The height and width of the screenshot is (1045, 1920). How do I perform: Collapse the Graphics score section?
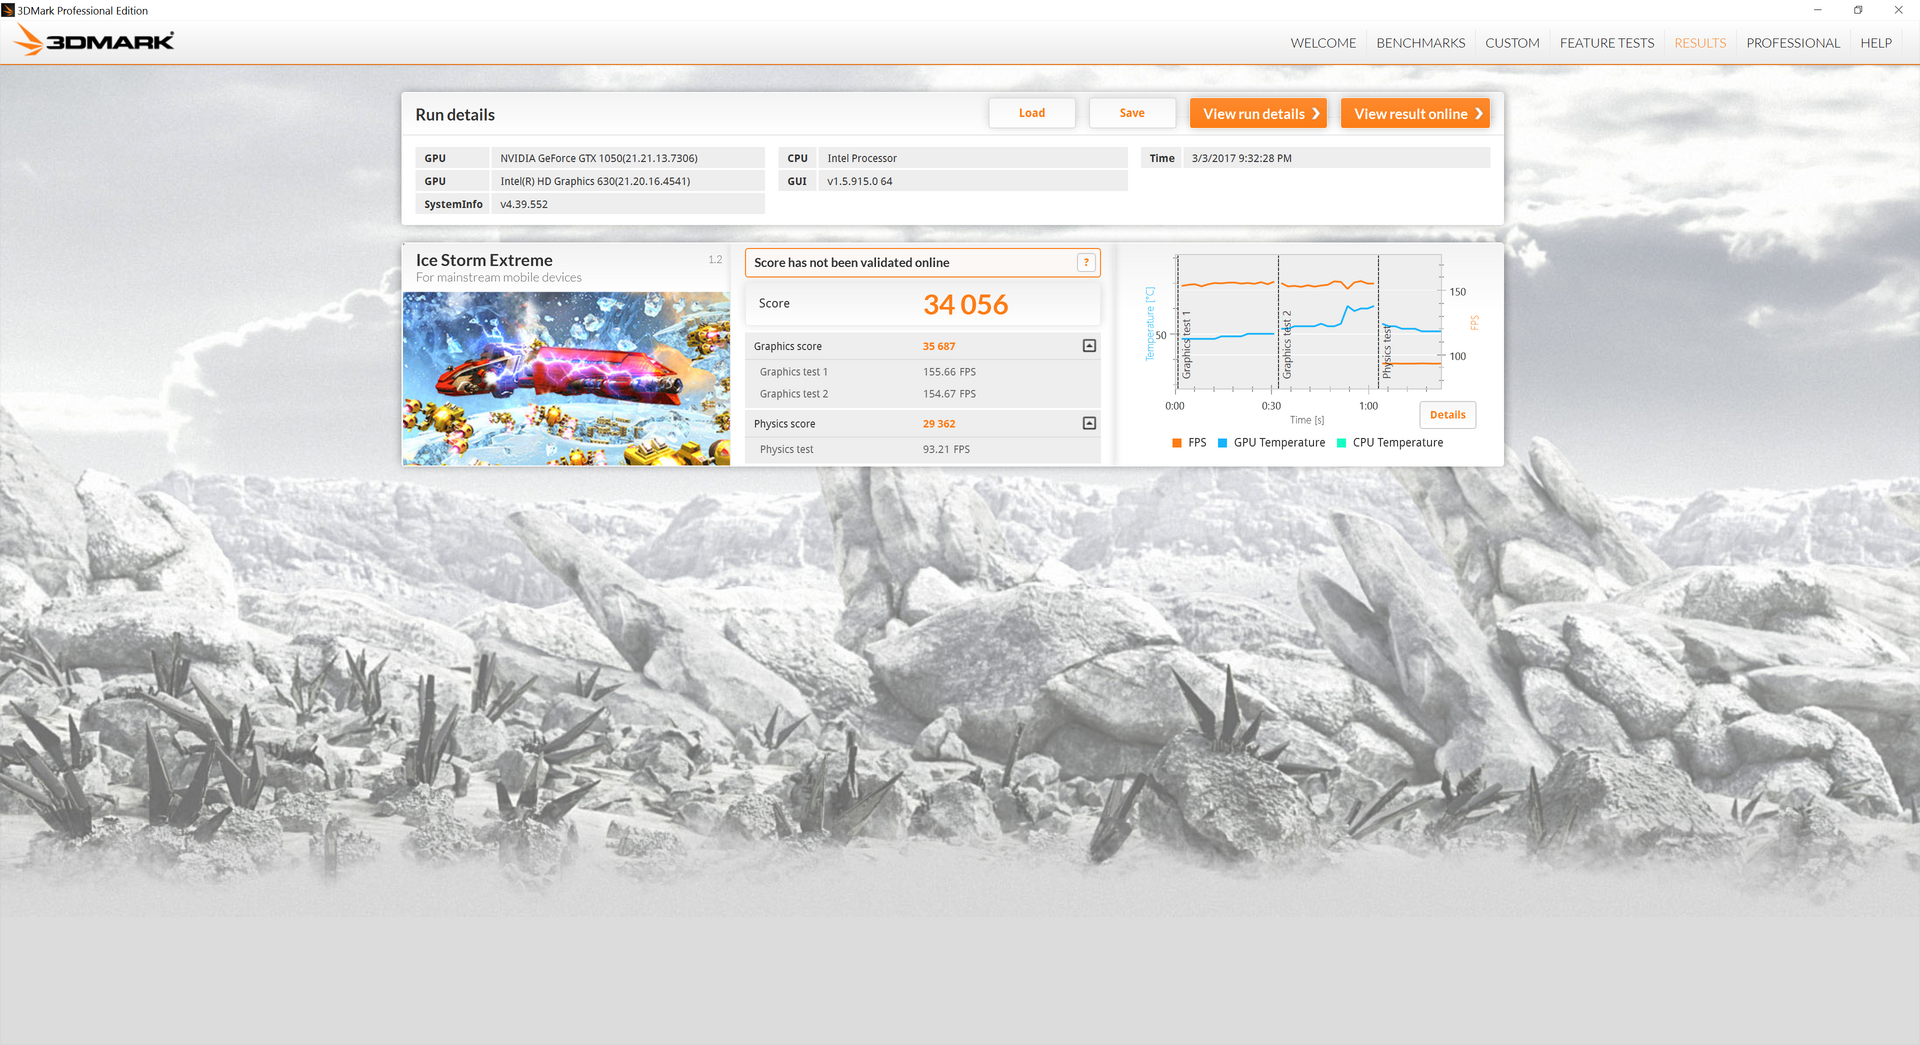1089,346
